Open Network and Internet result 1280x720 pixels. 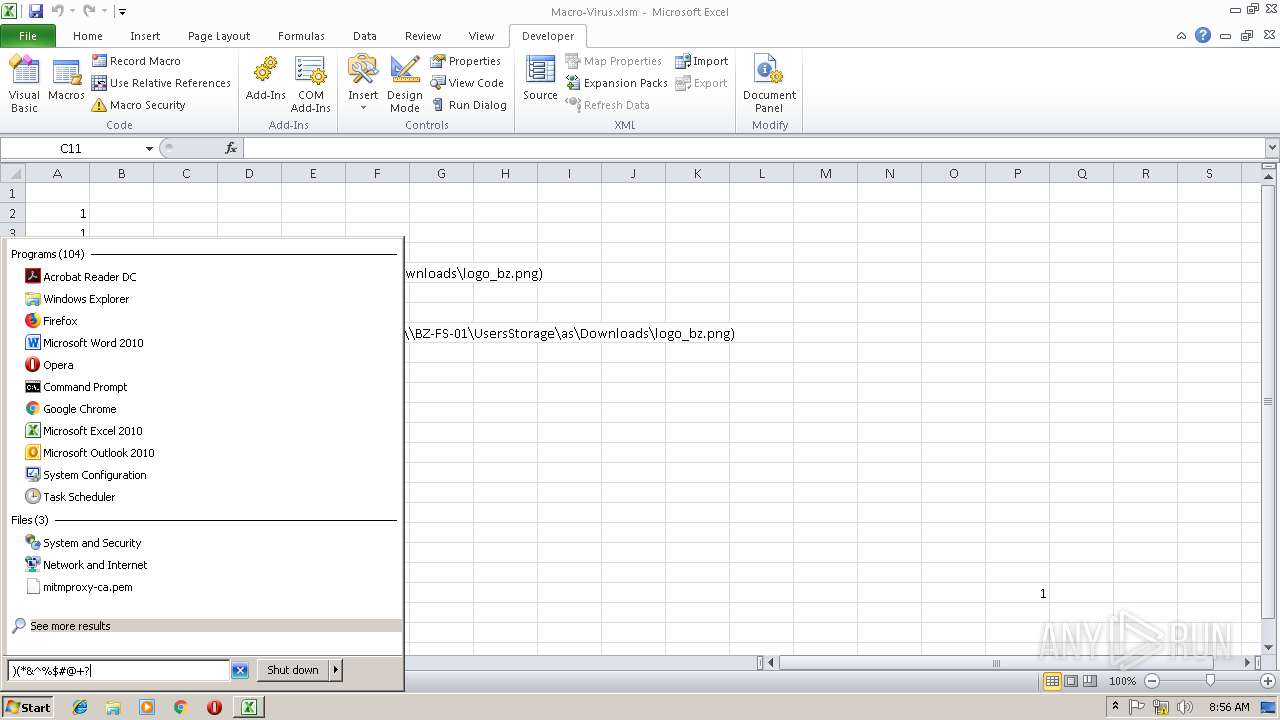point(87,565)
